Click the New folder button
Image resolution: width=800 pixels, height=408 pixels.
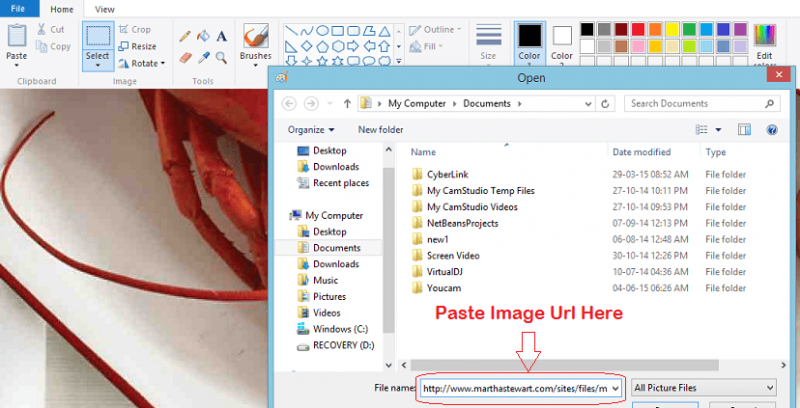tap(381, 130)
